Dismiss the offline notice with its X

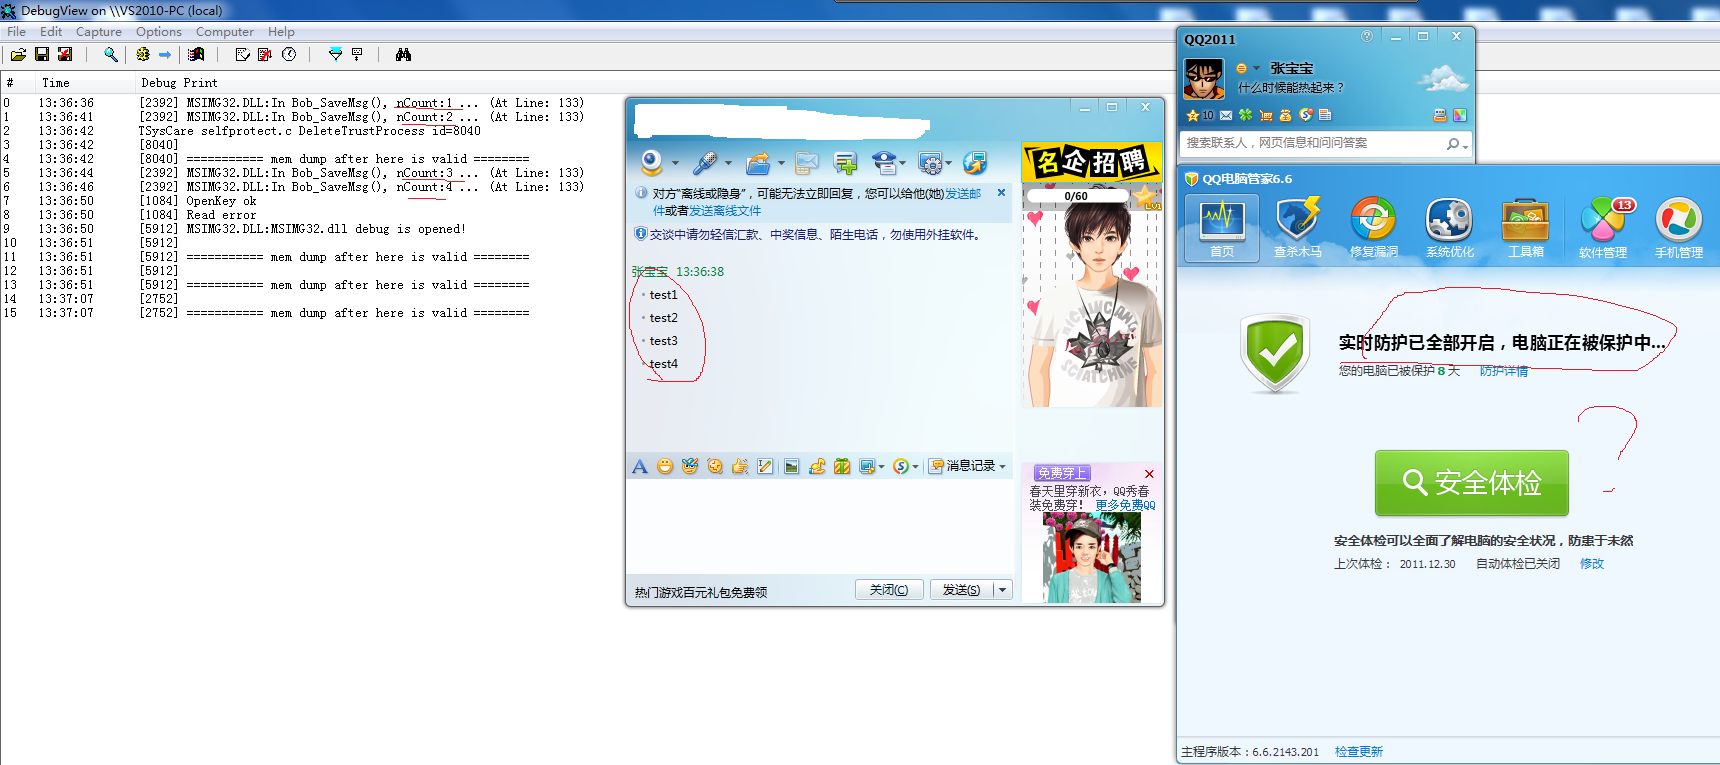pos(1001,193)
